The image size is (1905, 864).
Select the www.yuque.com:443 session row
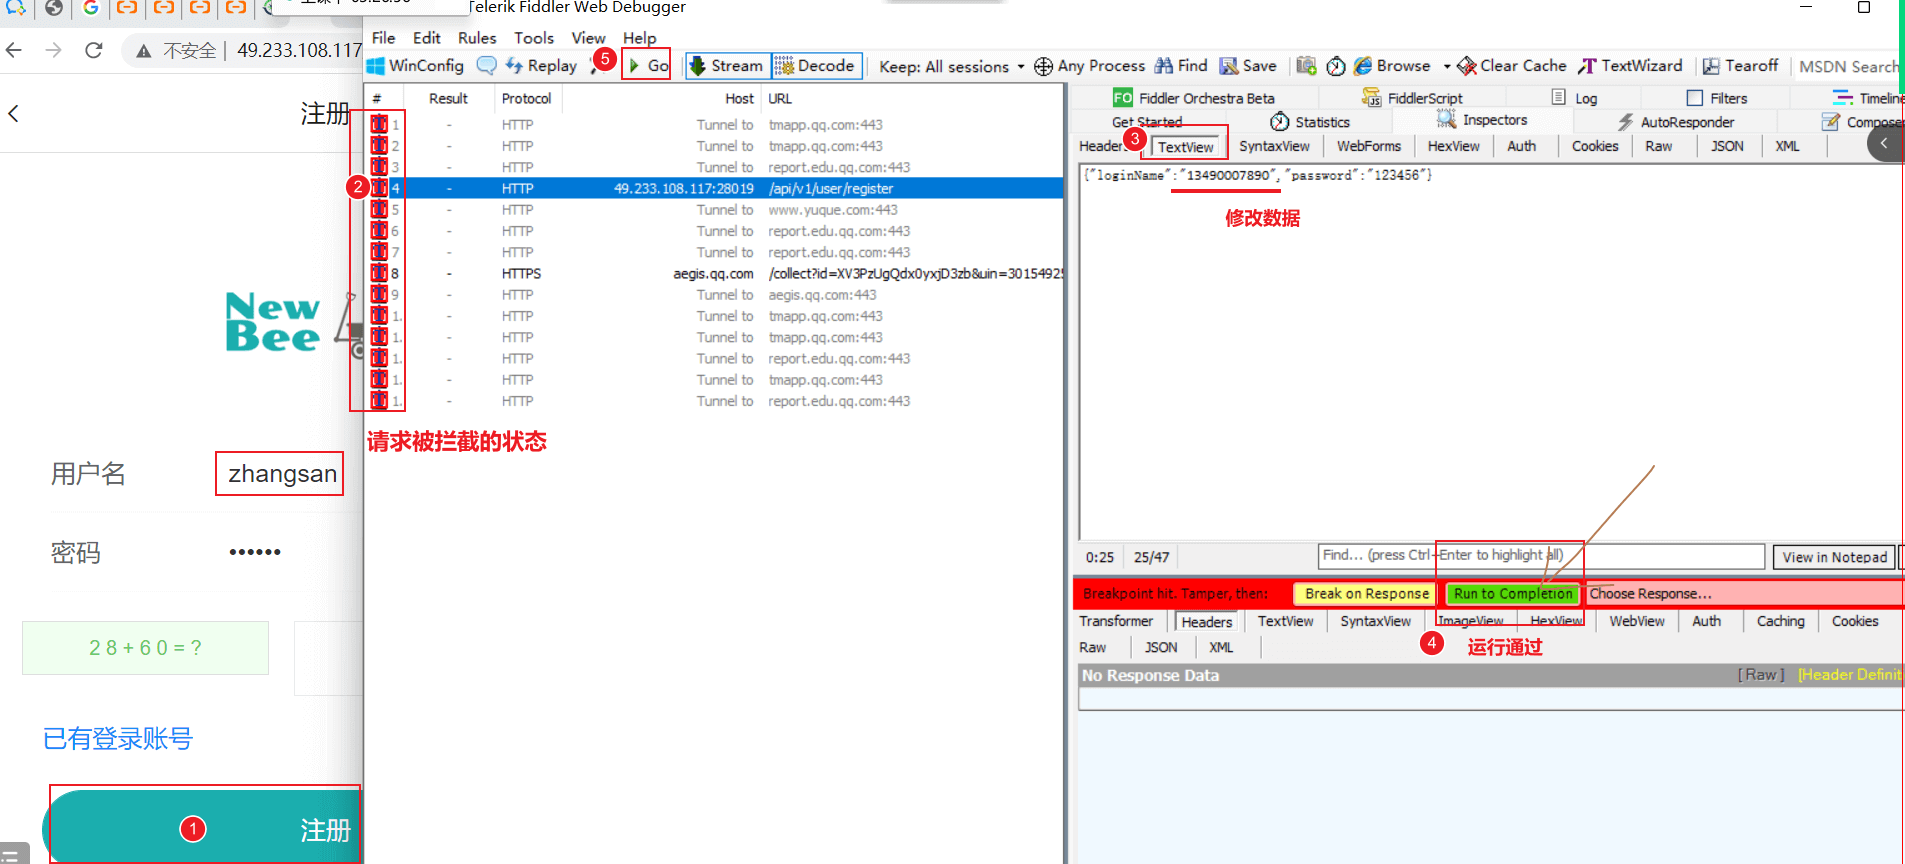point(714,210)
